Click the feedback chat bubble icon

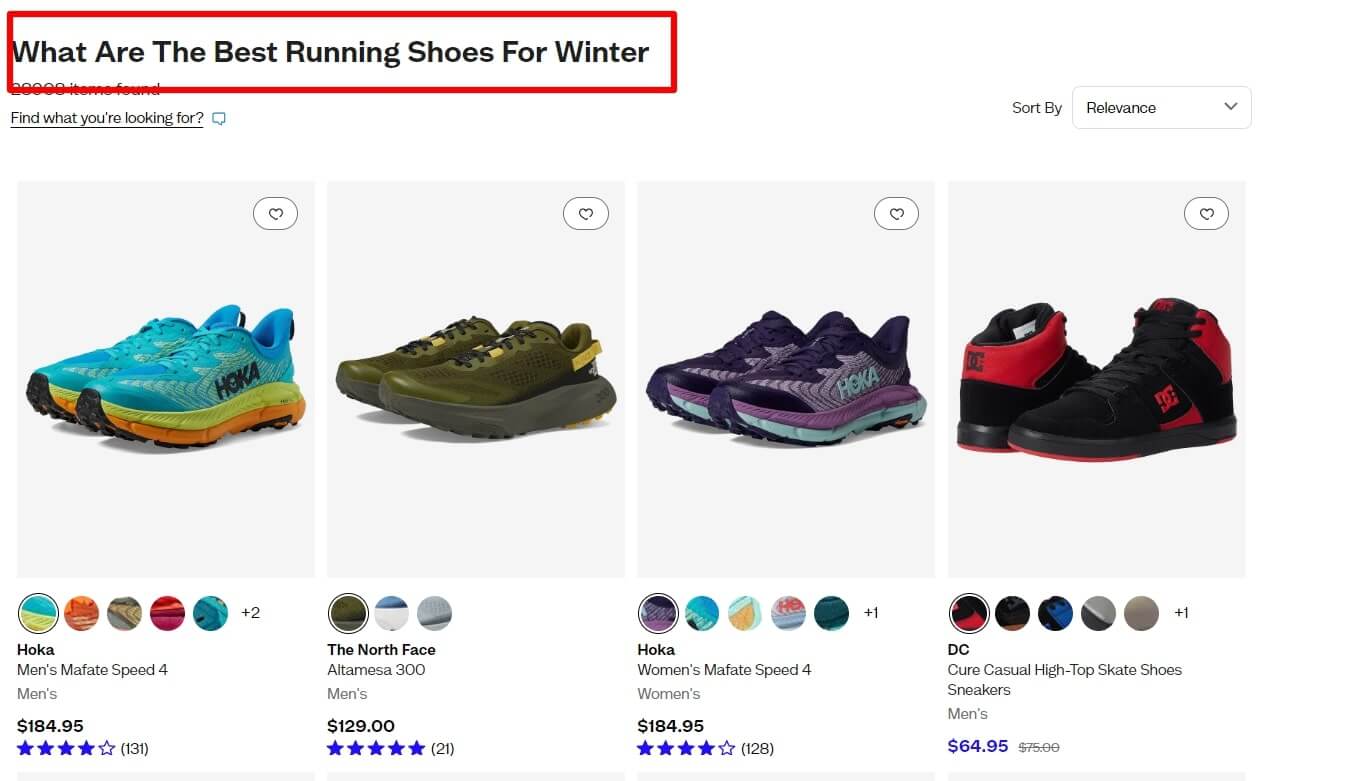pos(219,119)
